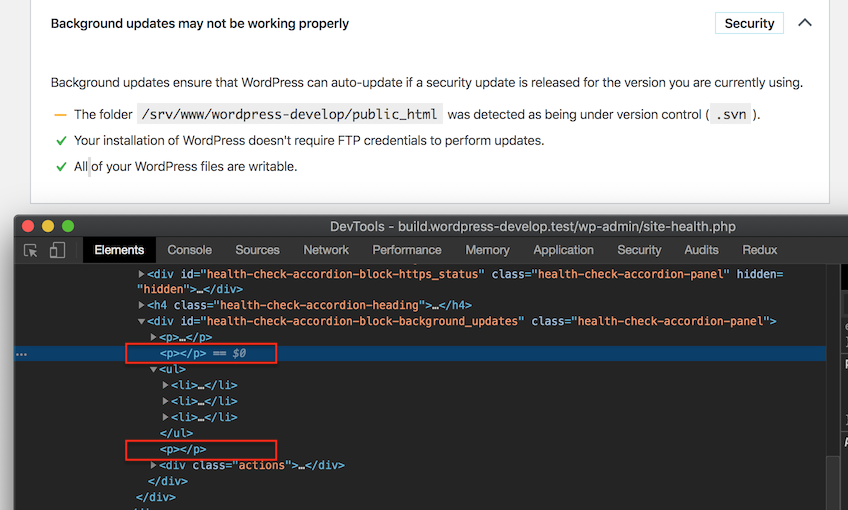
Task: Activate the DevTools inspect element picker icon
Action: [31, 250]
